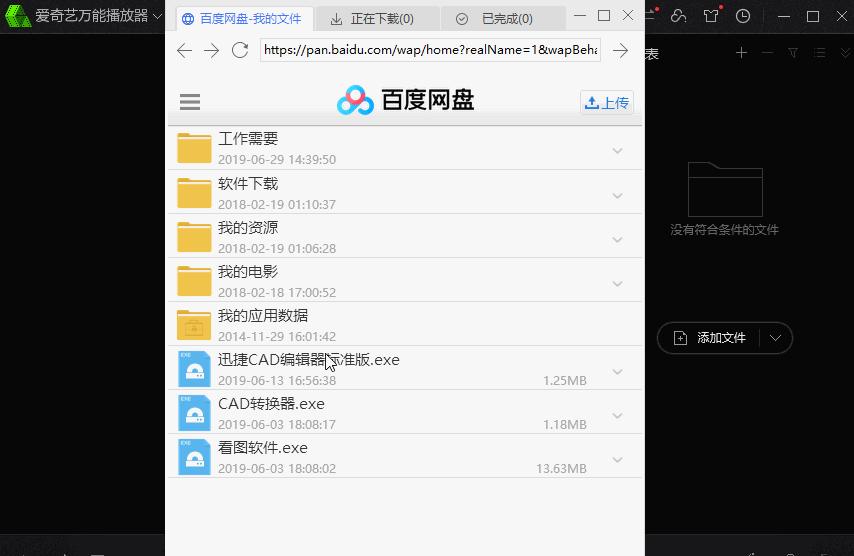Maximize the Baidu Netdisk panel window

(603, 16)
